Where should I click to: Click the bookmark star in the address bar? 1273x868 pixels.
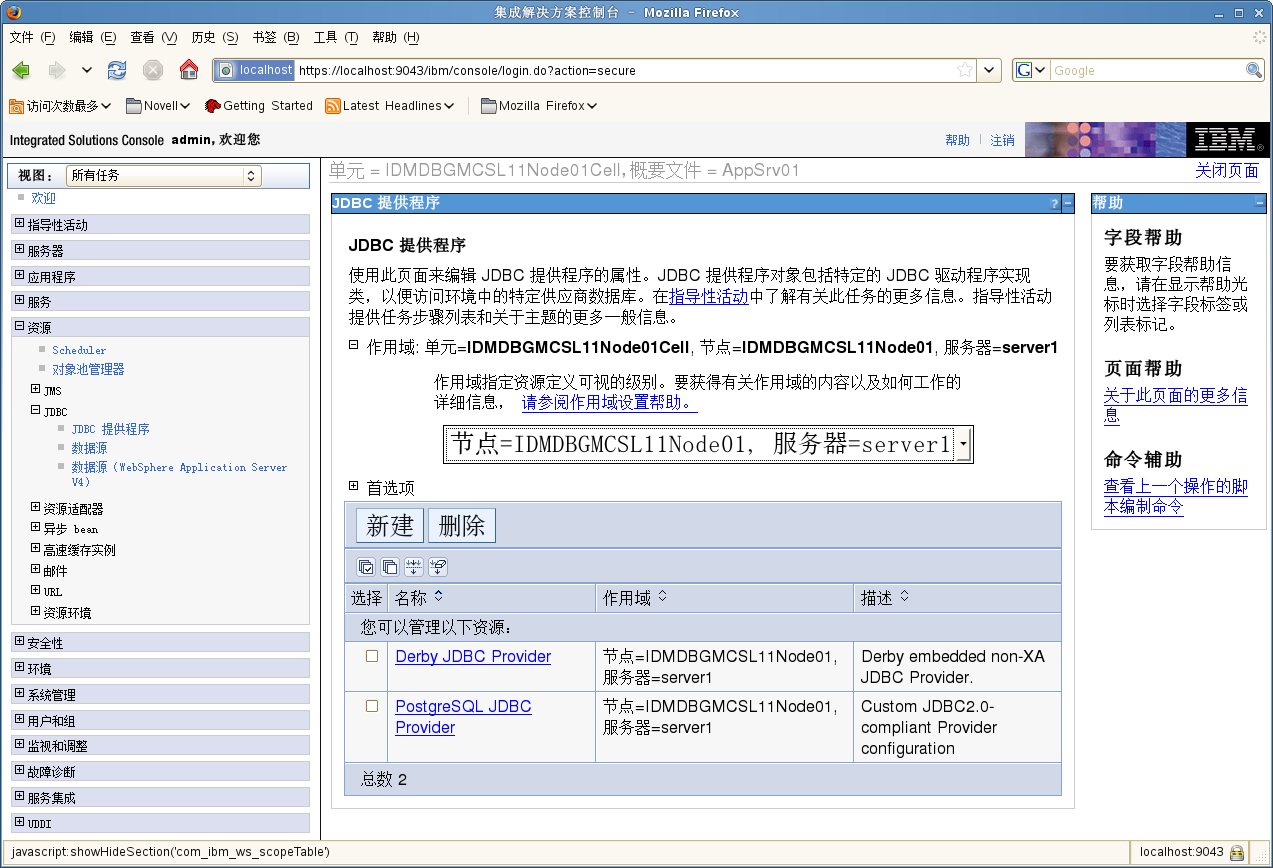[x=965, y=70]
